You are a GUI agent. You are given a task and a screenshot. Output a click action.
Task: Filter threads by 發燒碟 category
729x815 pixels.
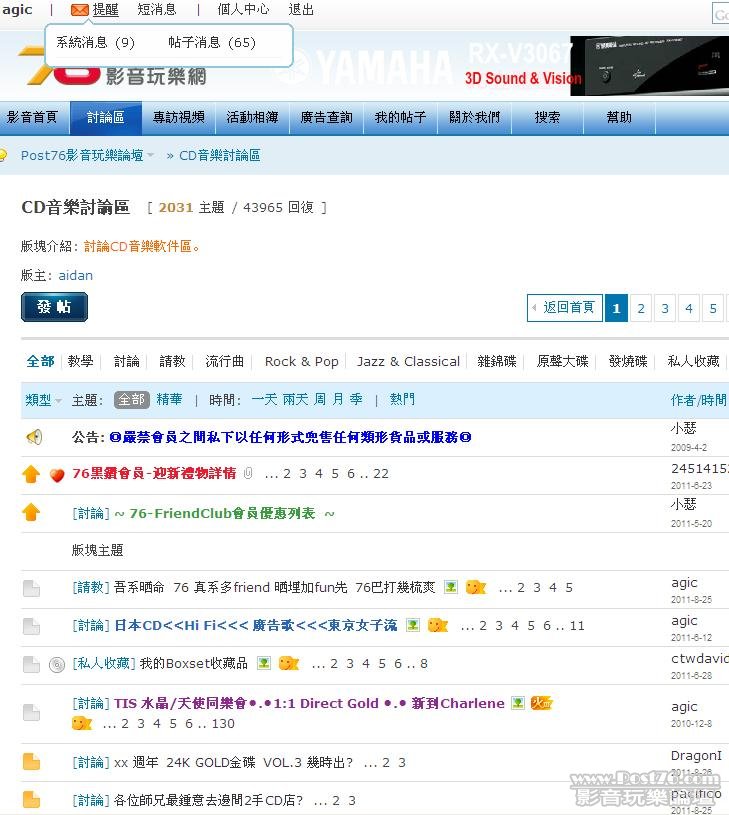click(628, 361)
